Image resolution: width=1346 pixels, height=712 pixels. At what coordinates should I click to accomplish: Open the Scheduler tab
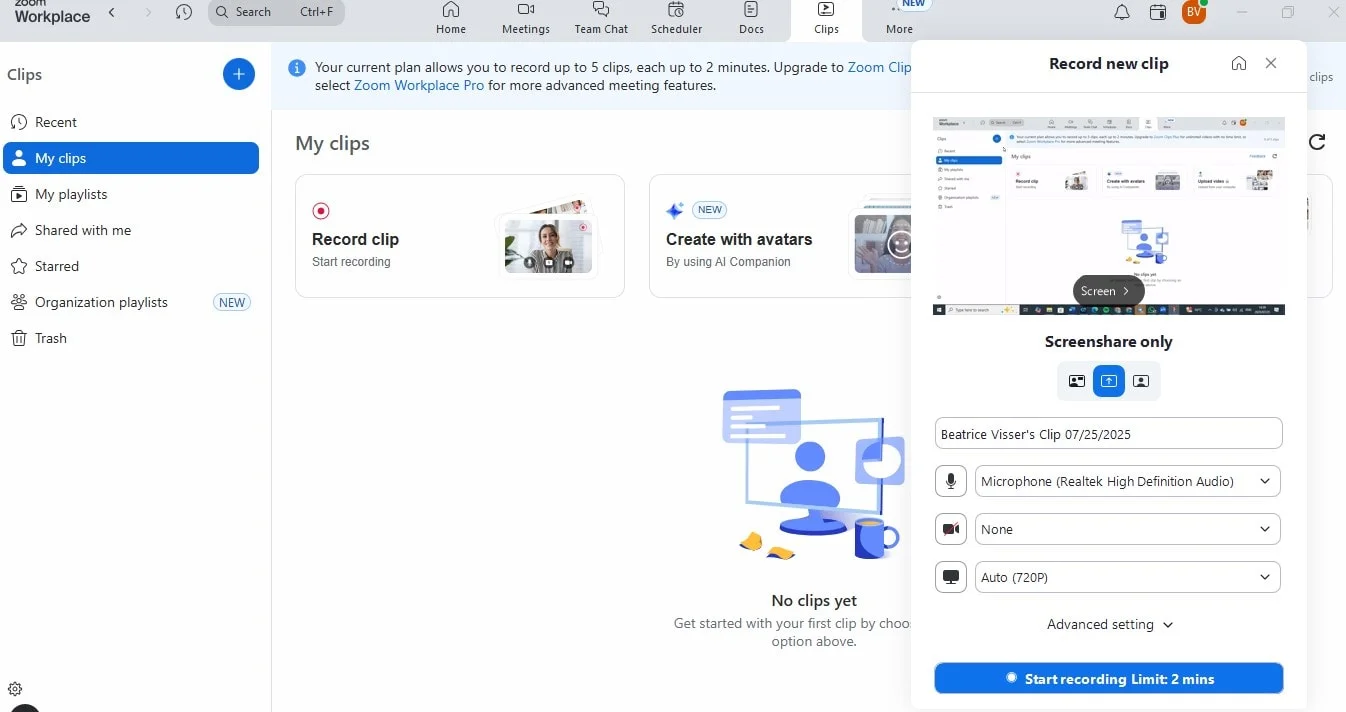tap(677, 19)
